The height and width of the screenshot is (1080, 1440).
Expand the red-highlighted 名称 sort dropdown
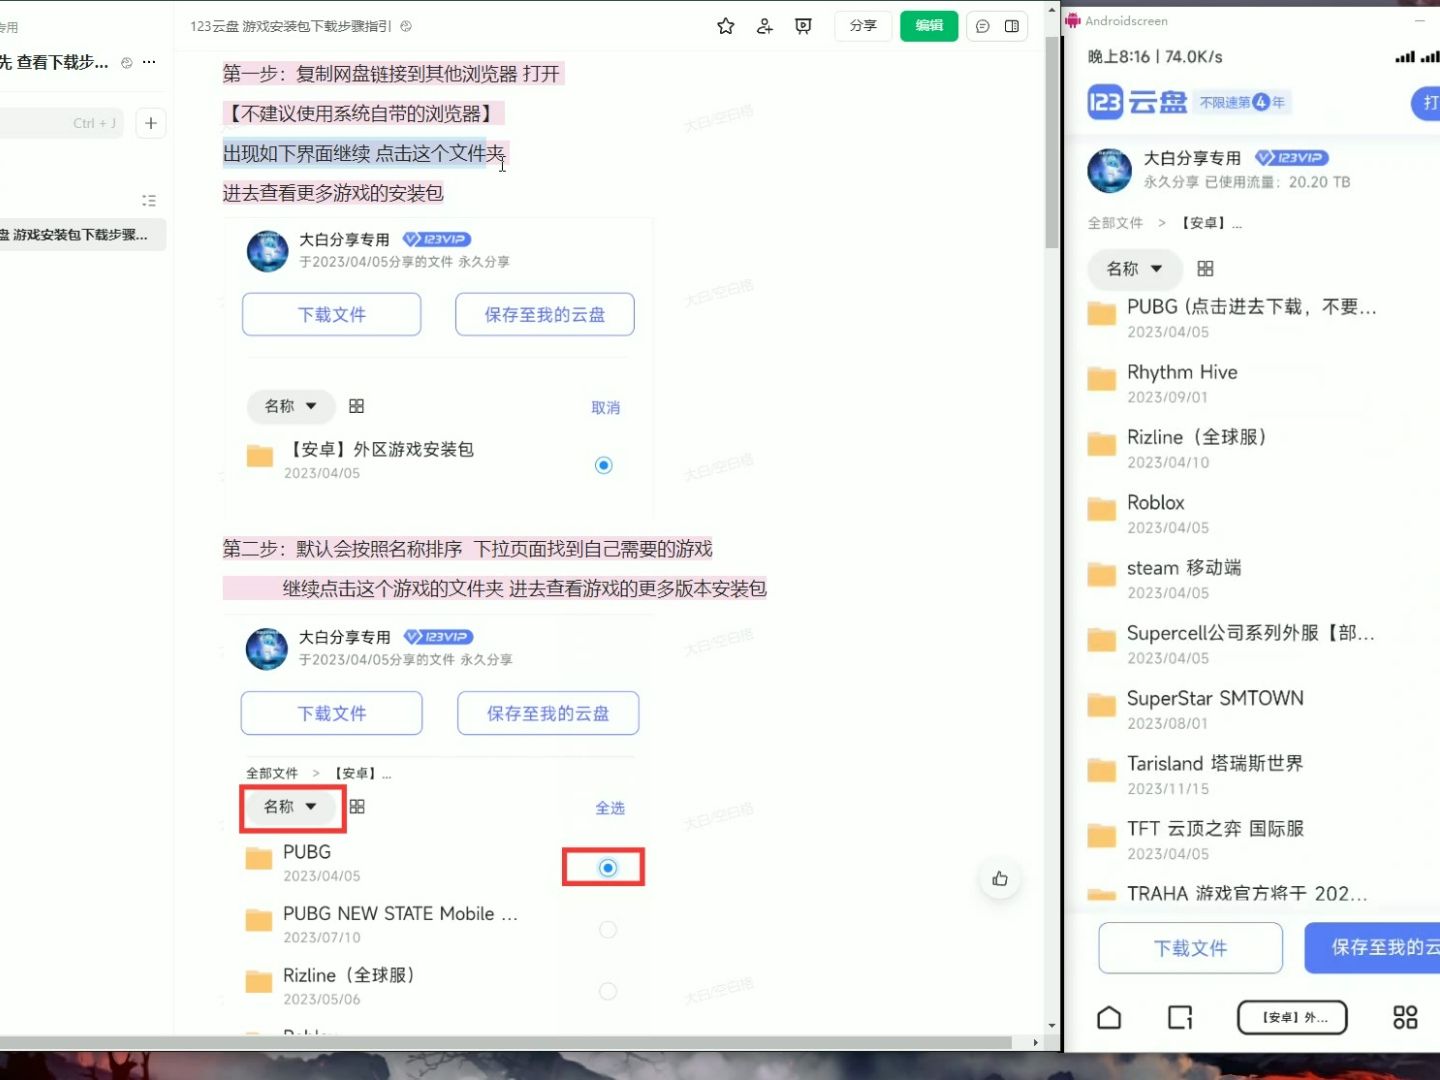291,807
